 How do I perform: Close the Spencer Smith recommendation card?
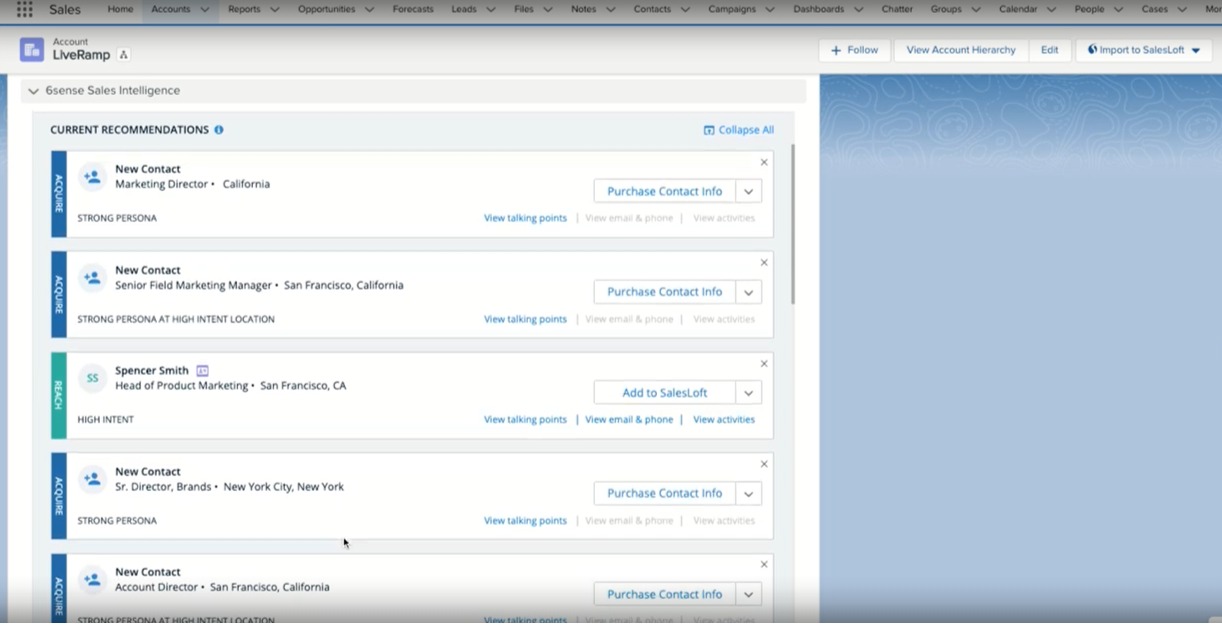(764, 364)
